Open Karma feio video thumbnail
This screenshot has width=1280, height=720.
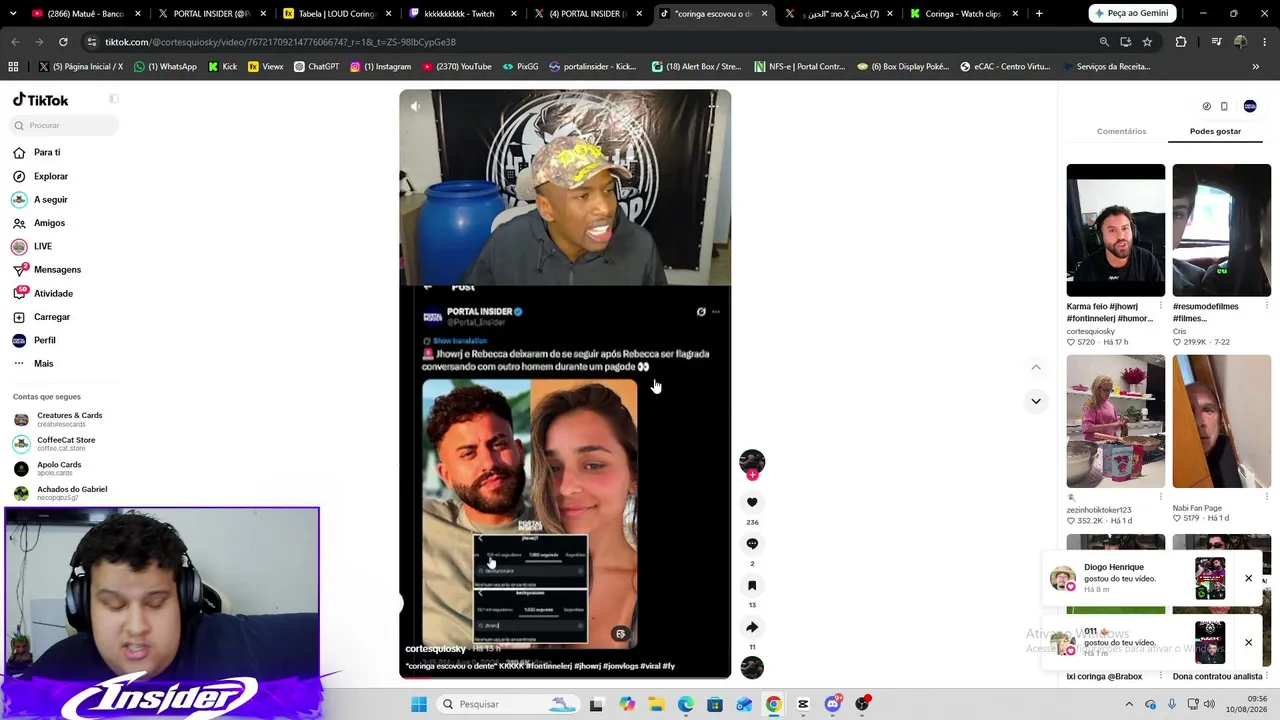click(1116, 230)
